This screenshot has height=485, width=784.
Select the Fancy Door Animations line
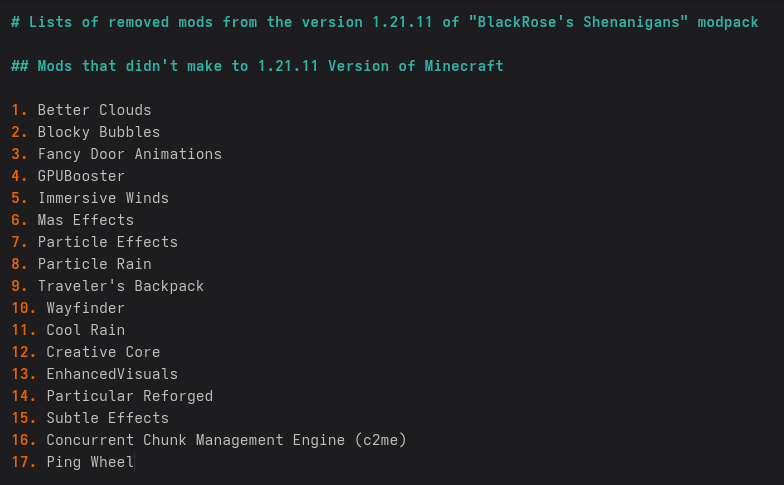tap(129, 154)
